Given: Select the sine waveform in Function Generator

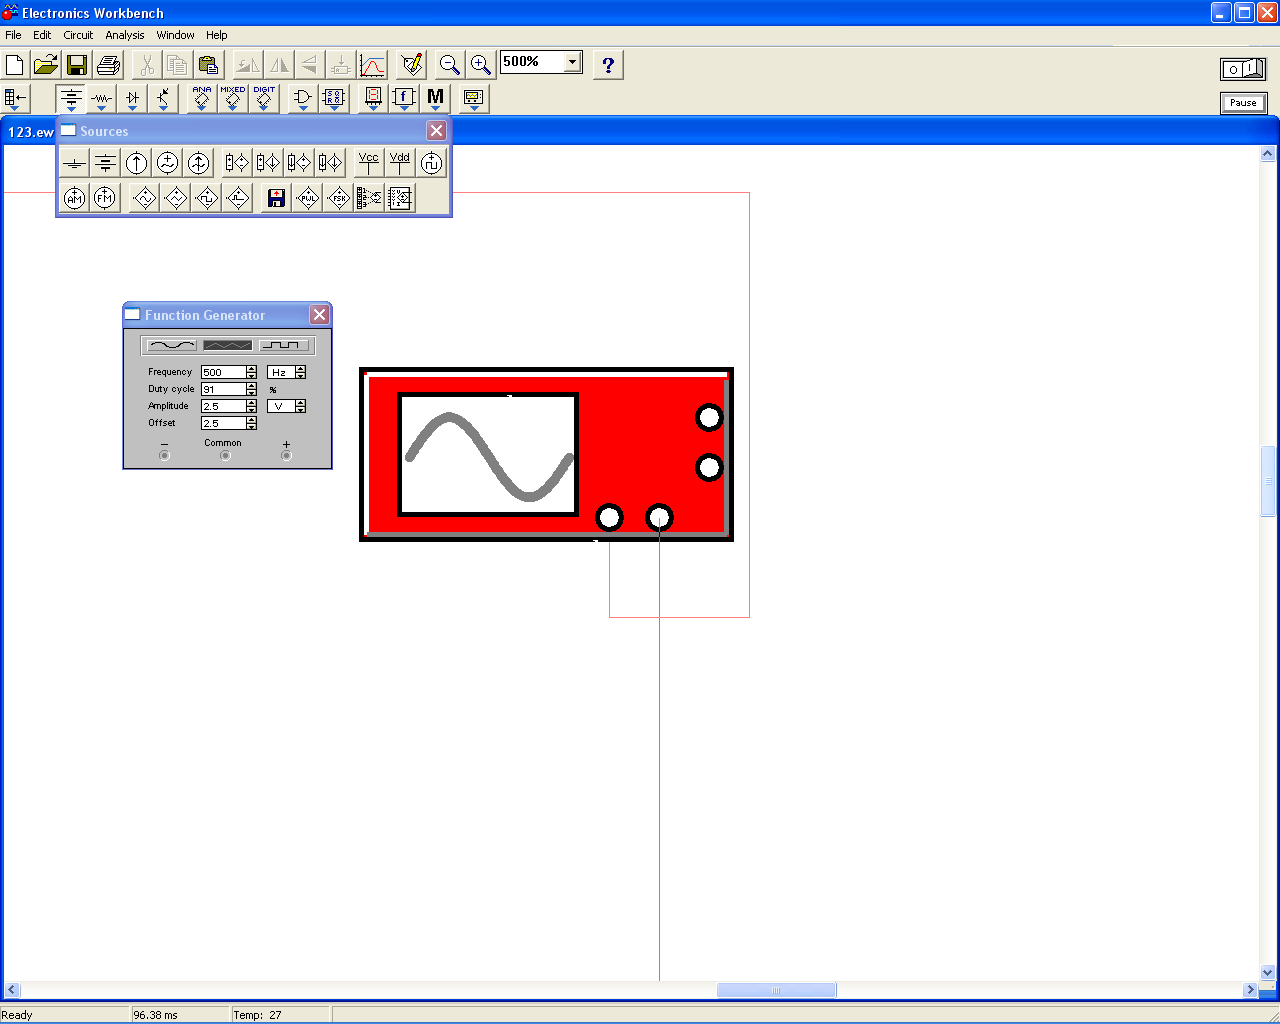Looking at the screenshot, I should point(171,345).
